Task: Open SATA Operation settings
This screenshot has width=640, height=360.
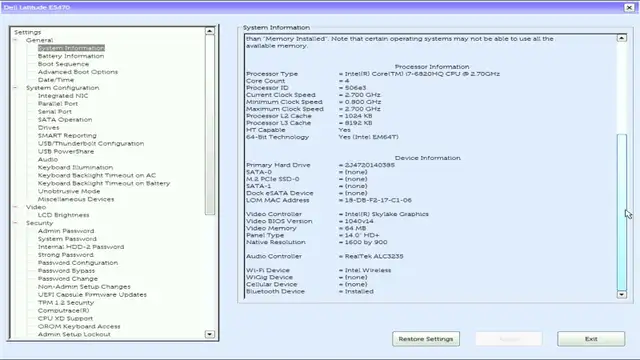Action: 65,120
